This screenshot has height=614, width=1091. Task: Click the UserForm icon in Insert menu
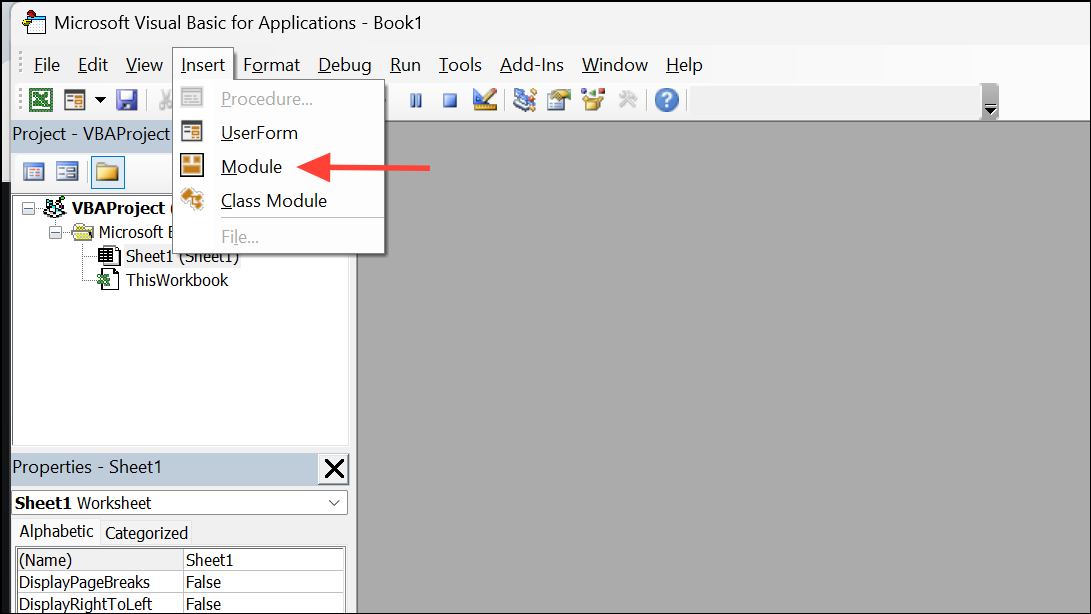coord(192,132)
